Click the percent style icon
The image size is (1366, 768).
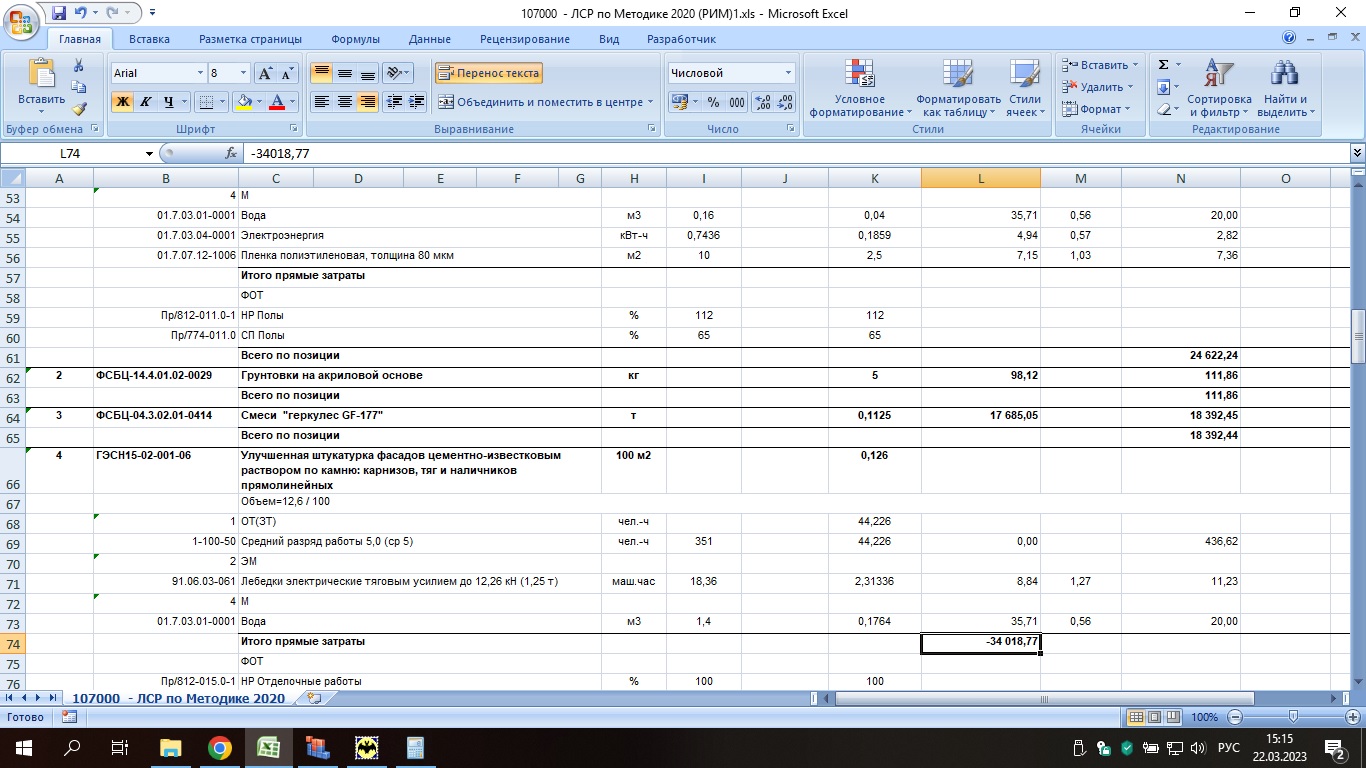point(713,102)
